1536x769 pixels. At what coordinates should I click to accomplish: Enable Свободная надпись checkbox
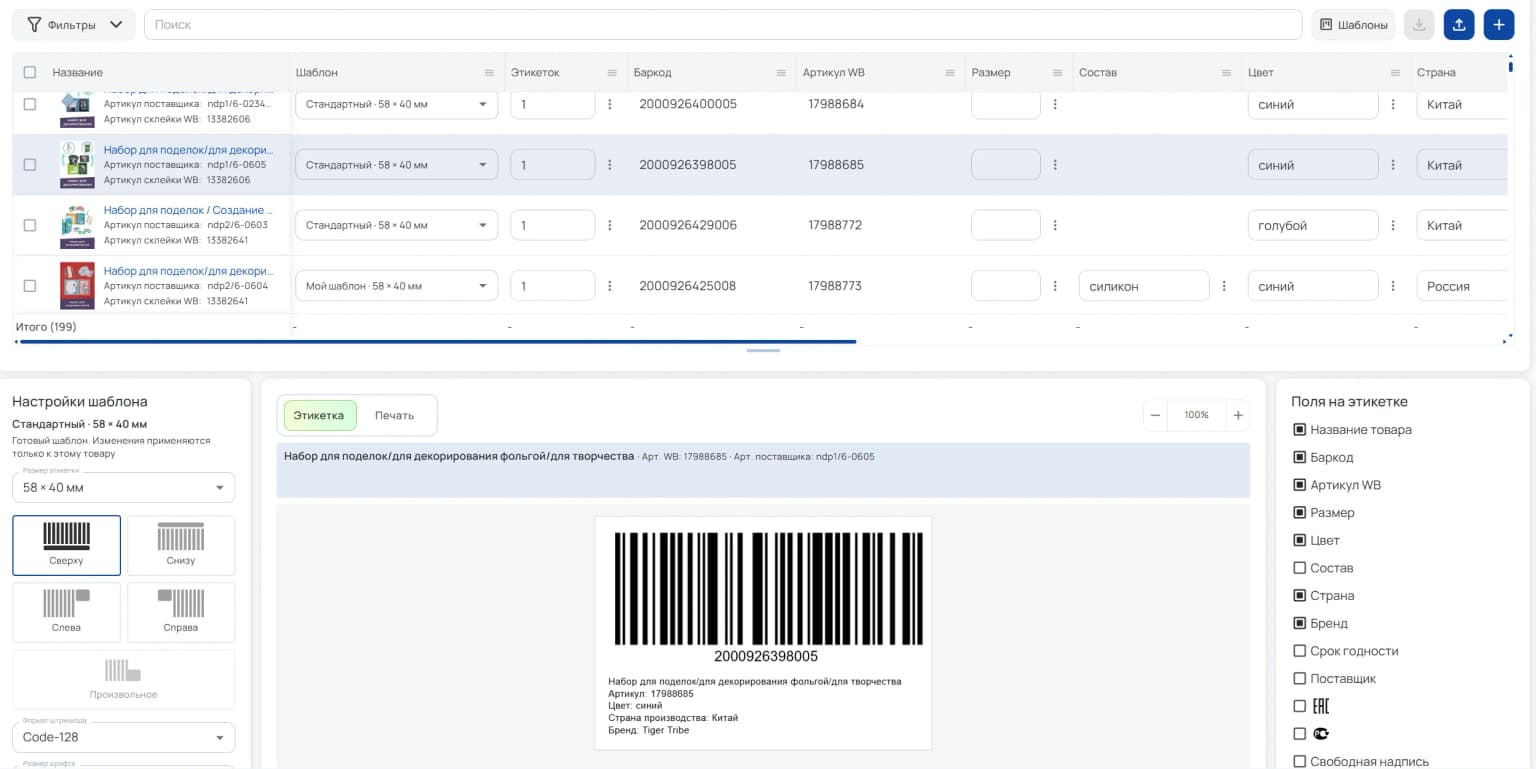tap(1300, 761)
